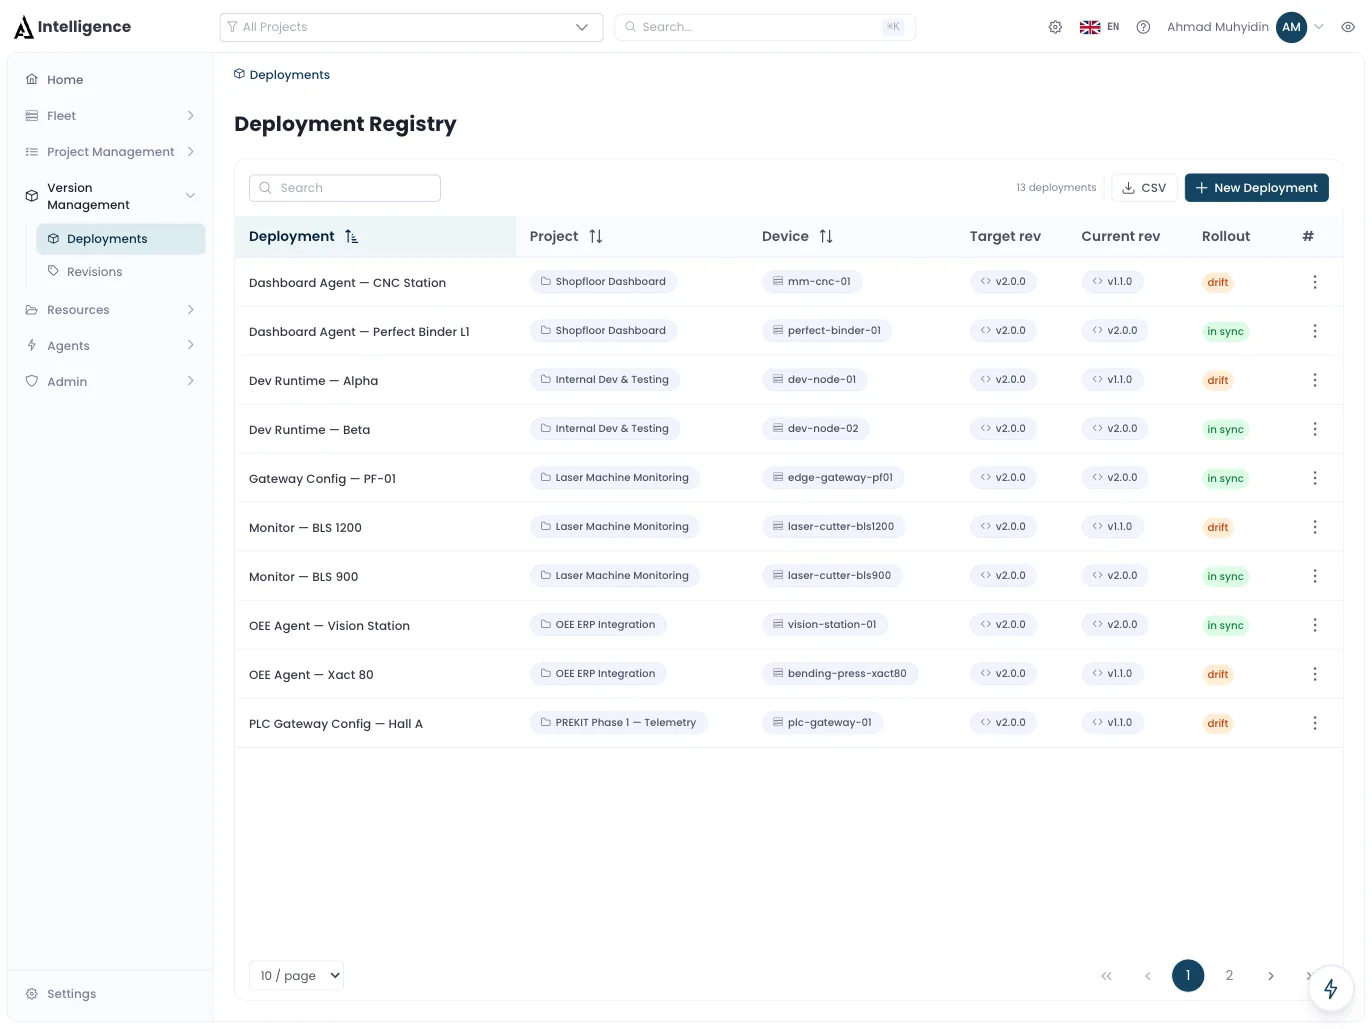Open row actions for Dev Runtime — Alpha
The width and height of the screenshot is (1372, 1029).
[x=1315, y=380]
